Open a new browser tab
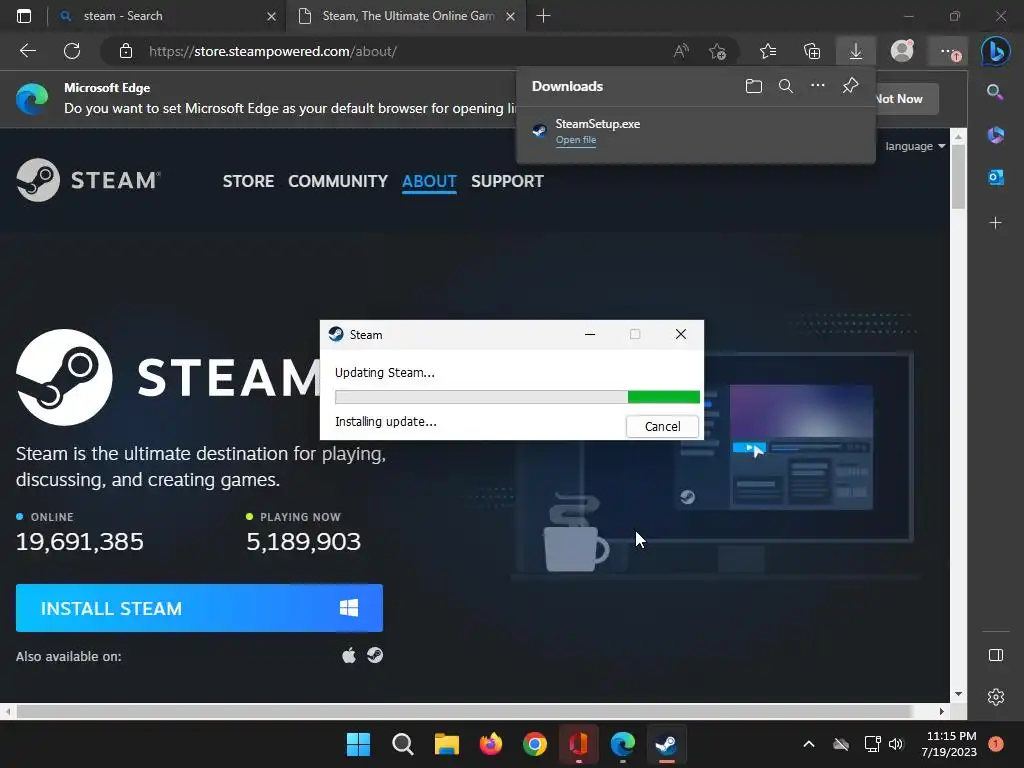 click(x=543, y=16)
